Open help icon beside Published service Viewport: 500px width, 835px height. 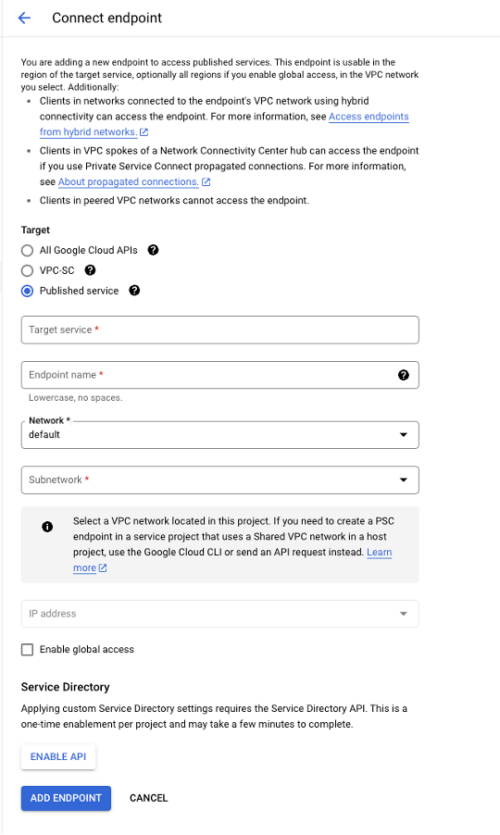(x=135, y=290)
